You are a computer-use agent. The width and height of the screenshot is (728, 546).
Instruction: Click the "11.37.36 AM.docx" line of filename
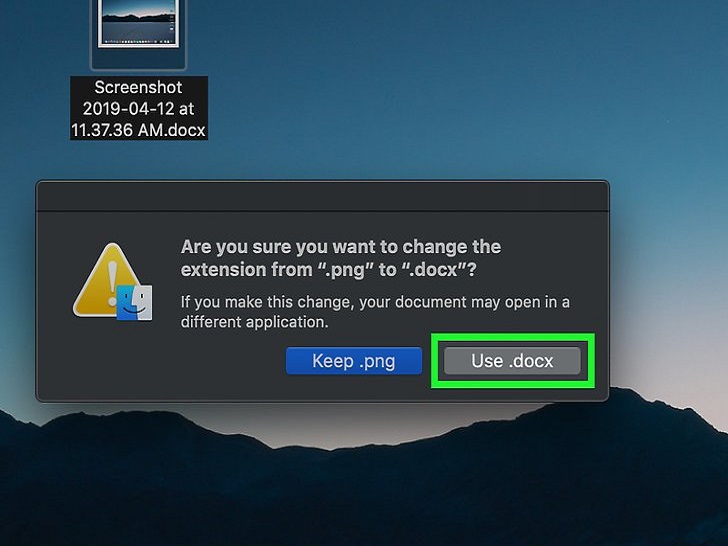138,130
